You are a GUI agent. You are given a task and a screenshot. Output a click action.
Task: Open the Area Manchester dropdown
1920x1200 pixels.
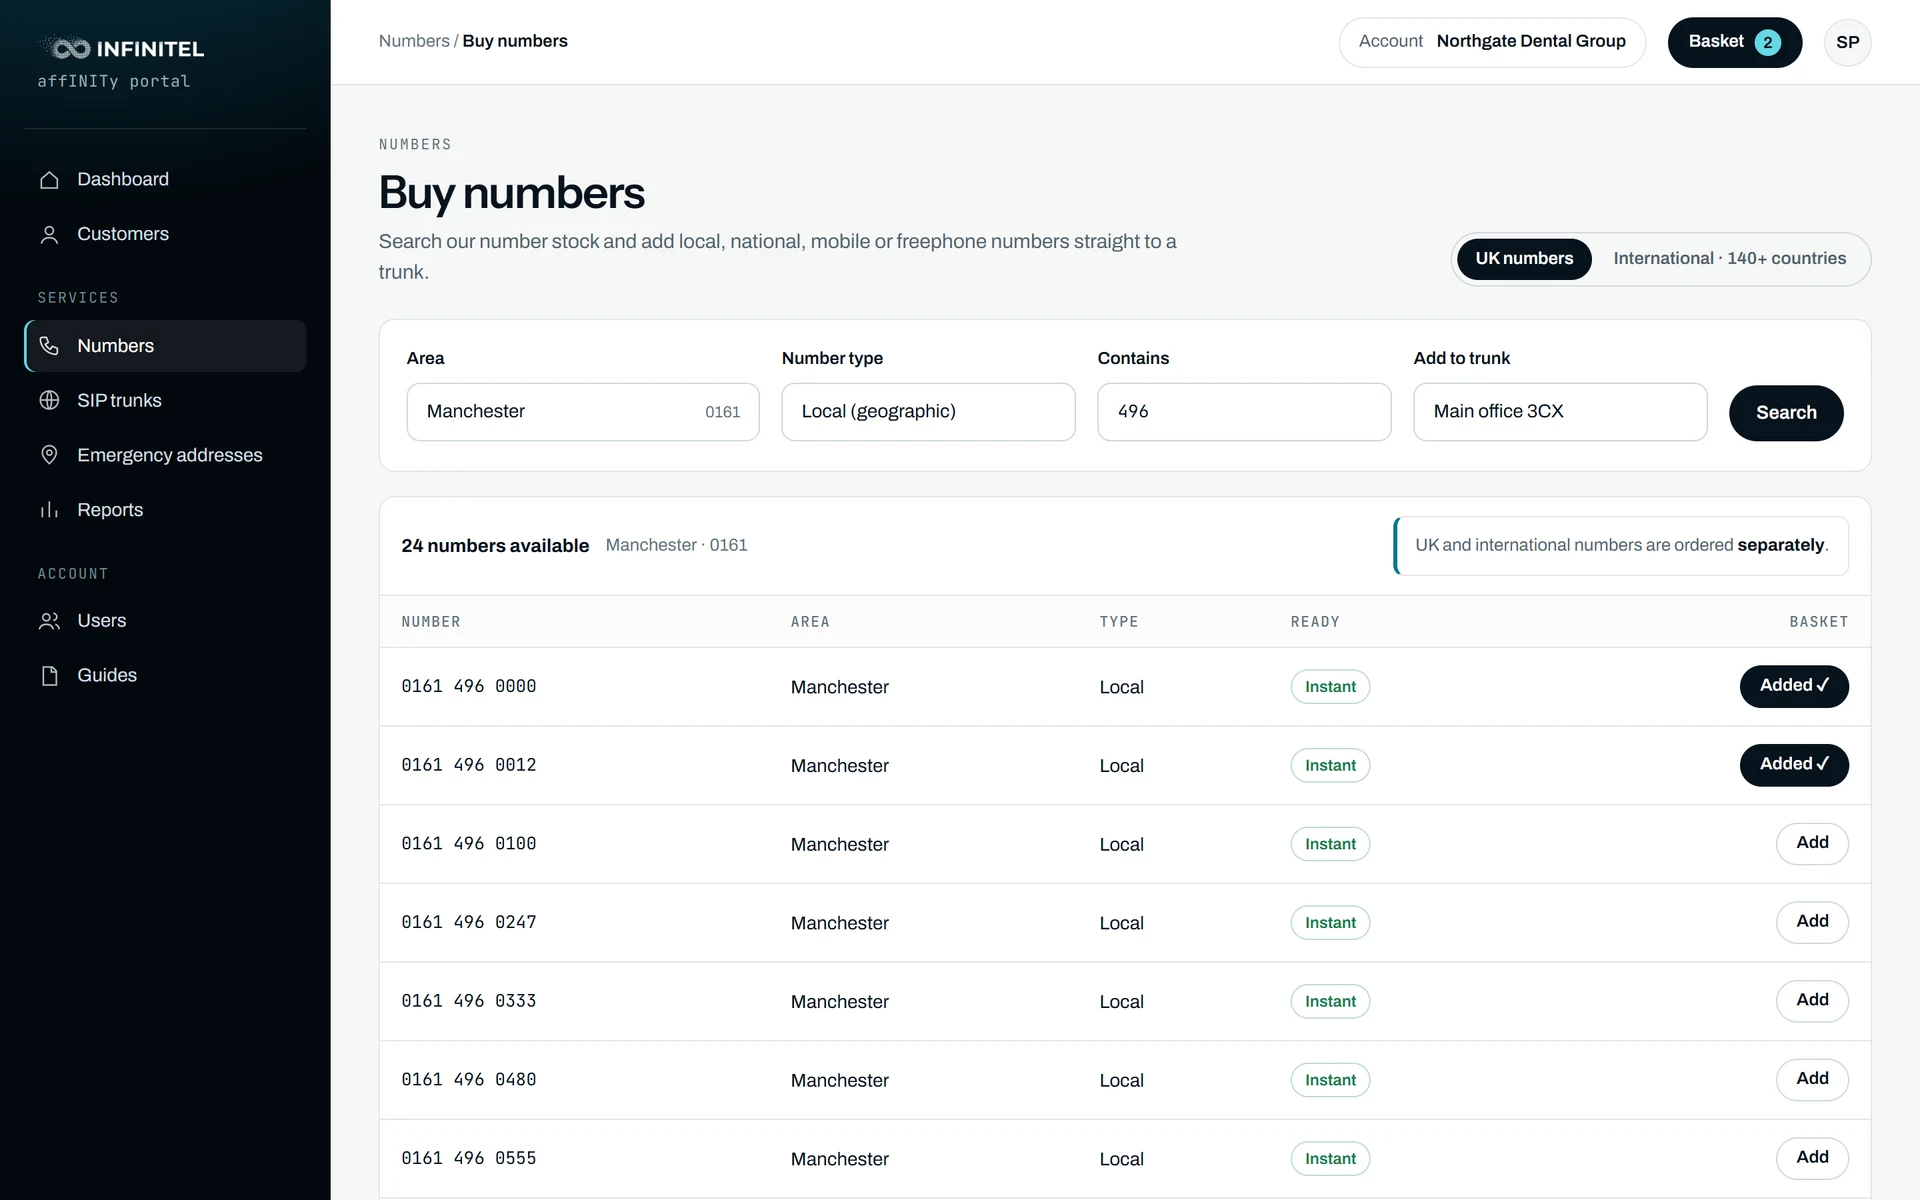tap(583, 412)
